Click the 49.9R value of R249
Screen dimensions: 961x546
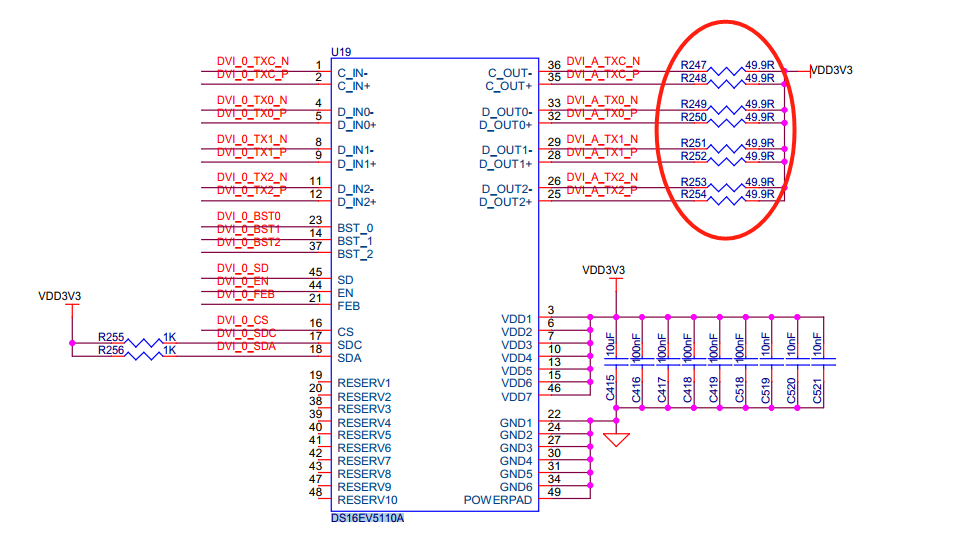[x=760, y=104]
